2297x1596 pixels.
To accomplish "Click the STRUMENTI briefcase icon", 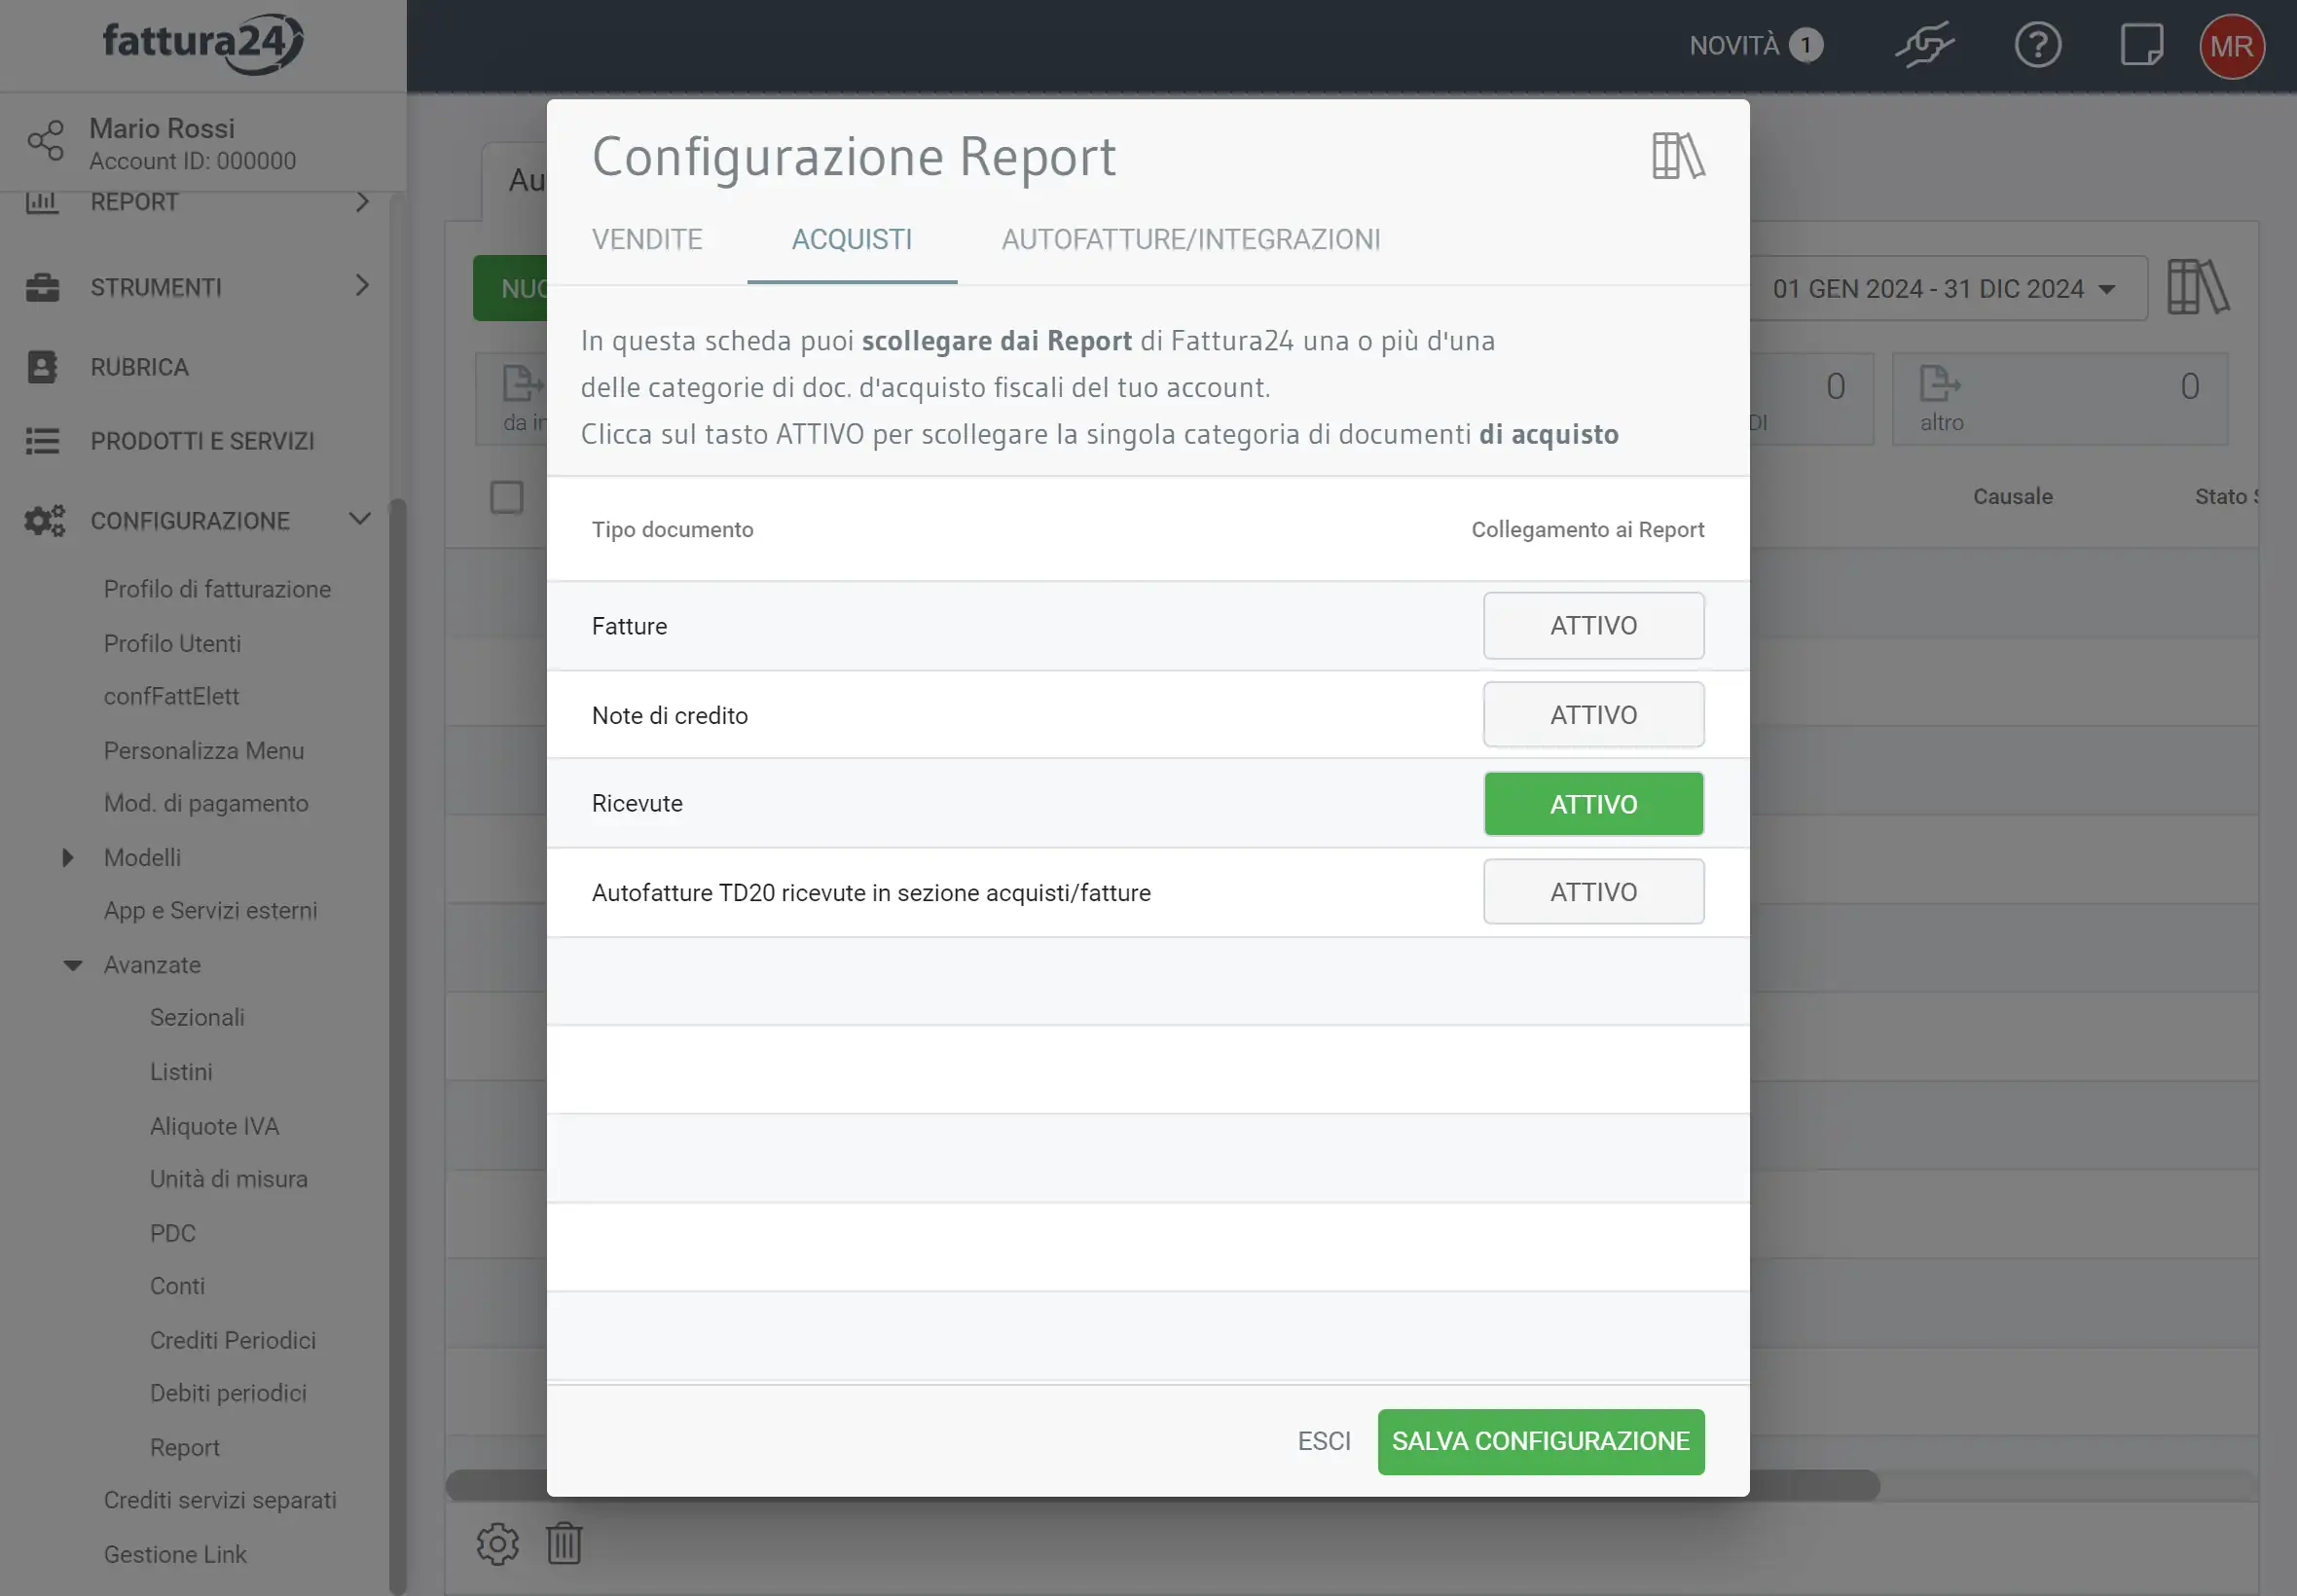I will click(x=42, y=287).
